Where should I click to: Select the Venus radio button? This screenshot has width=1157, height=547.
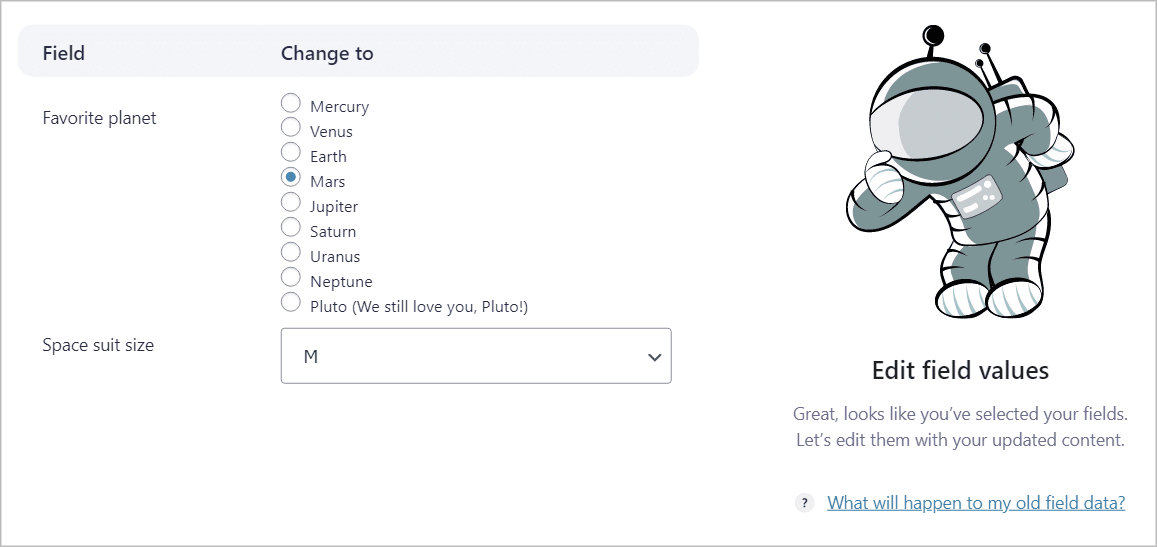coord(291,128)
